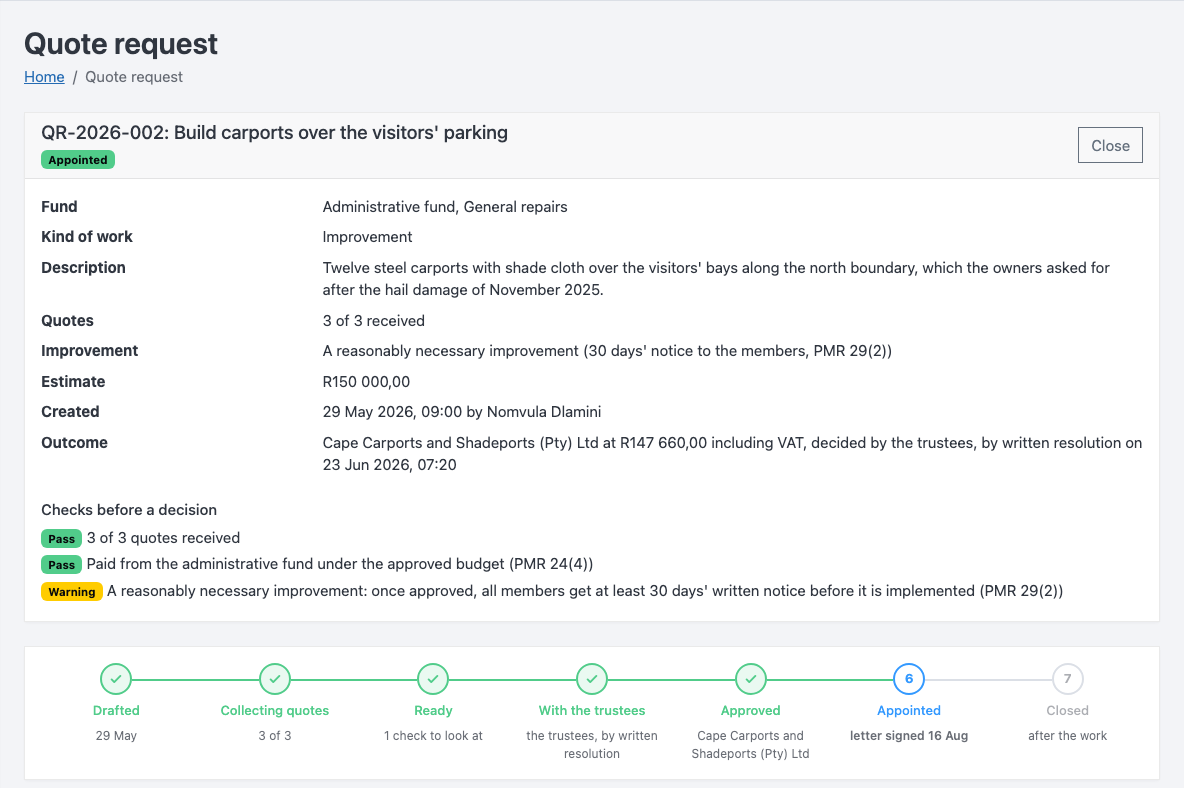Screen dimensions: 1184x788
Task: Click 'the trustees, by written resolution' step caption
Action: (592, 745)
